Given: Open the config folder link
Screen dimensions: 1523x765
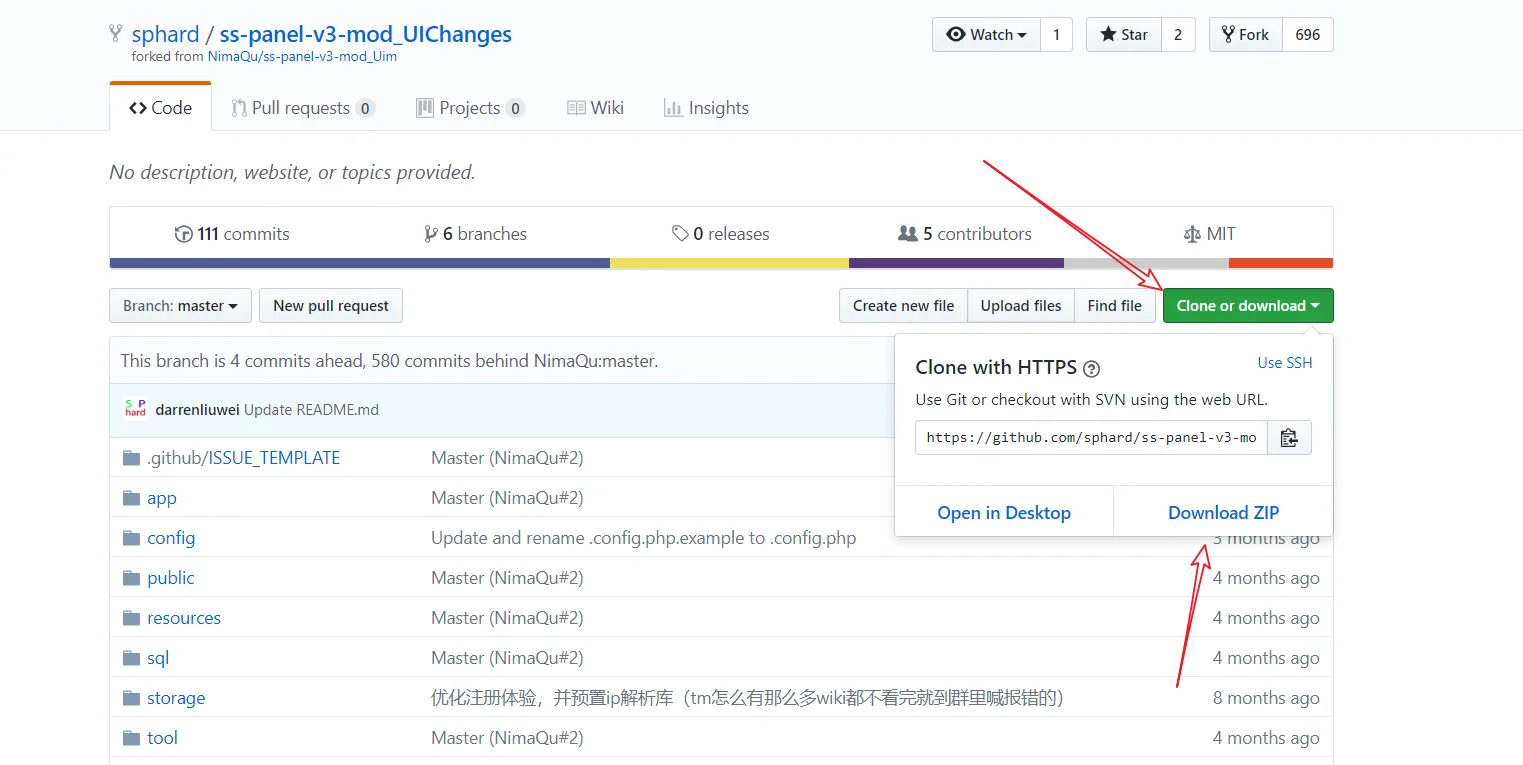Looking at the screenshot, I should click(x=171, y=538).
